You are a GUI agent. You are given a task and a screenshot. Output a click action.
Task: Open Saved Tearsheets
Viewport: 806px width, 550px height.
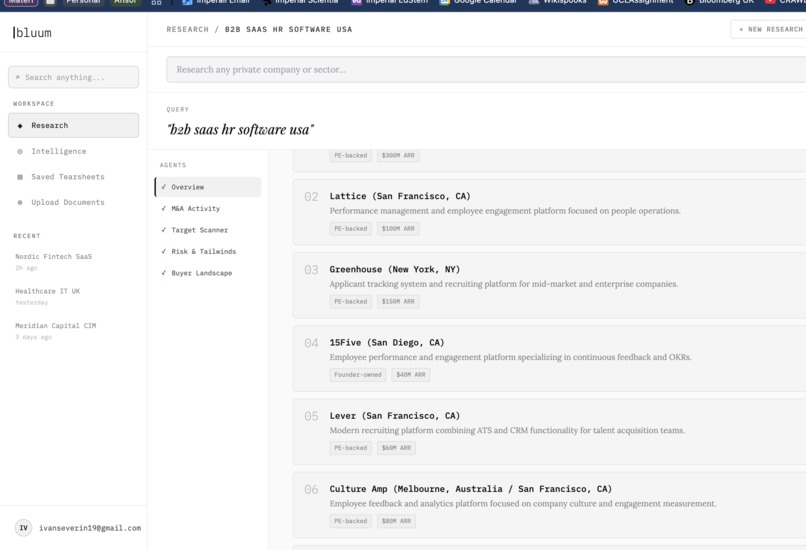(x=68, y=177)
